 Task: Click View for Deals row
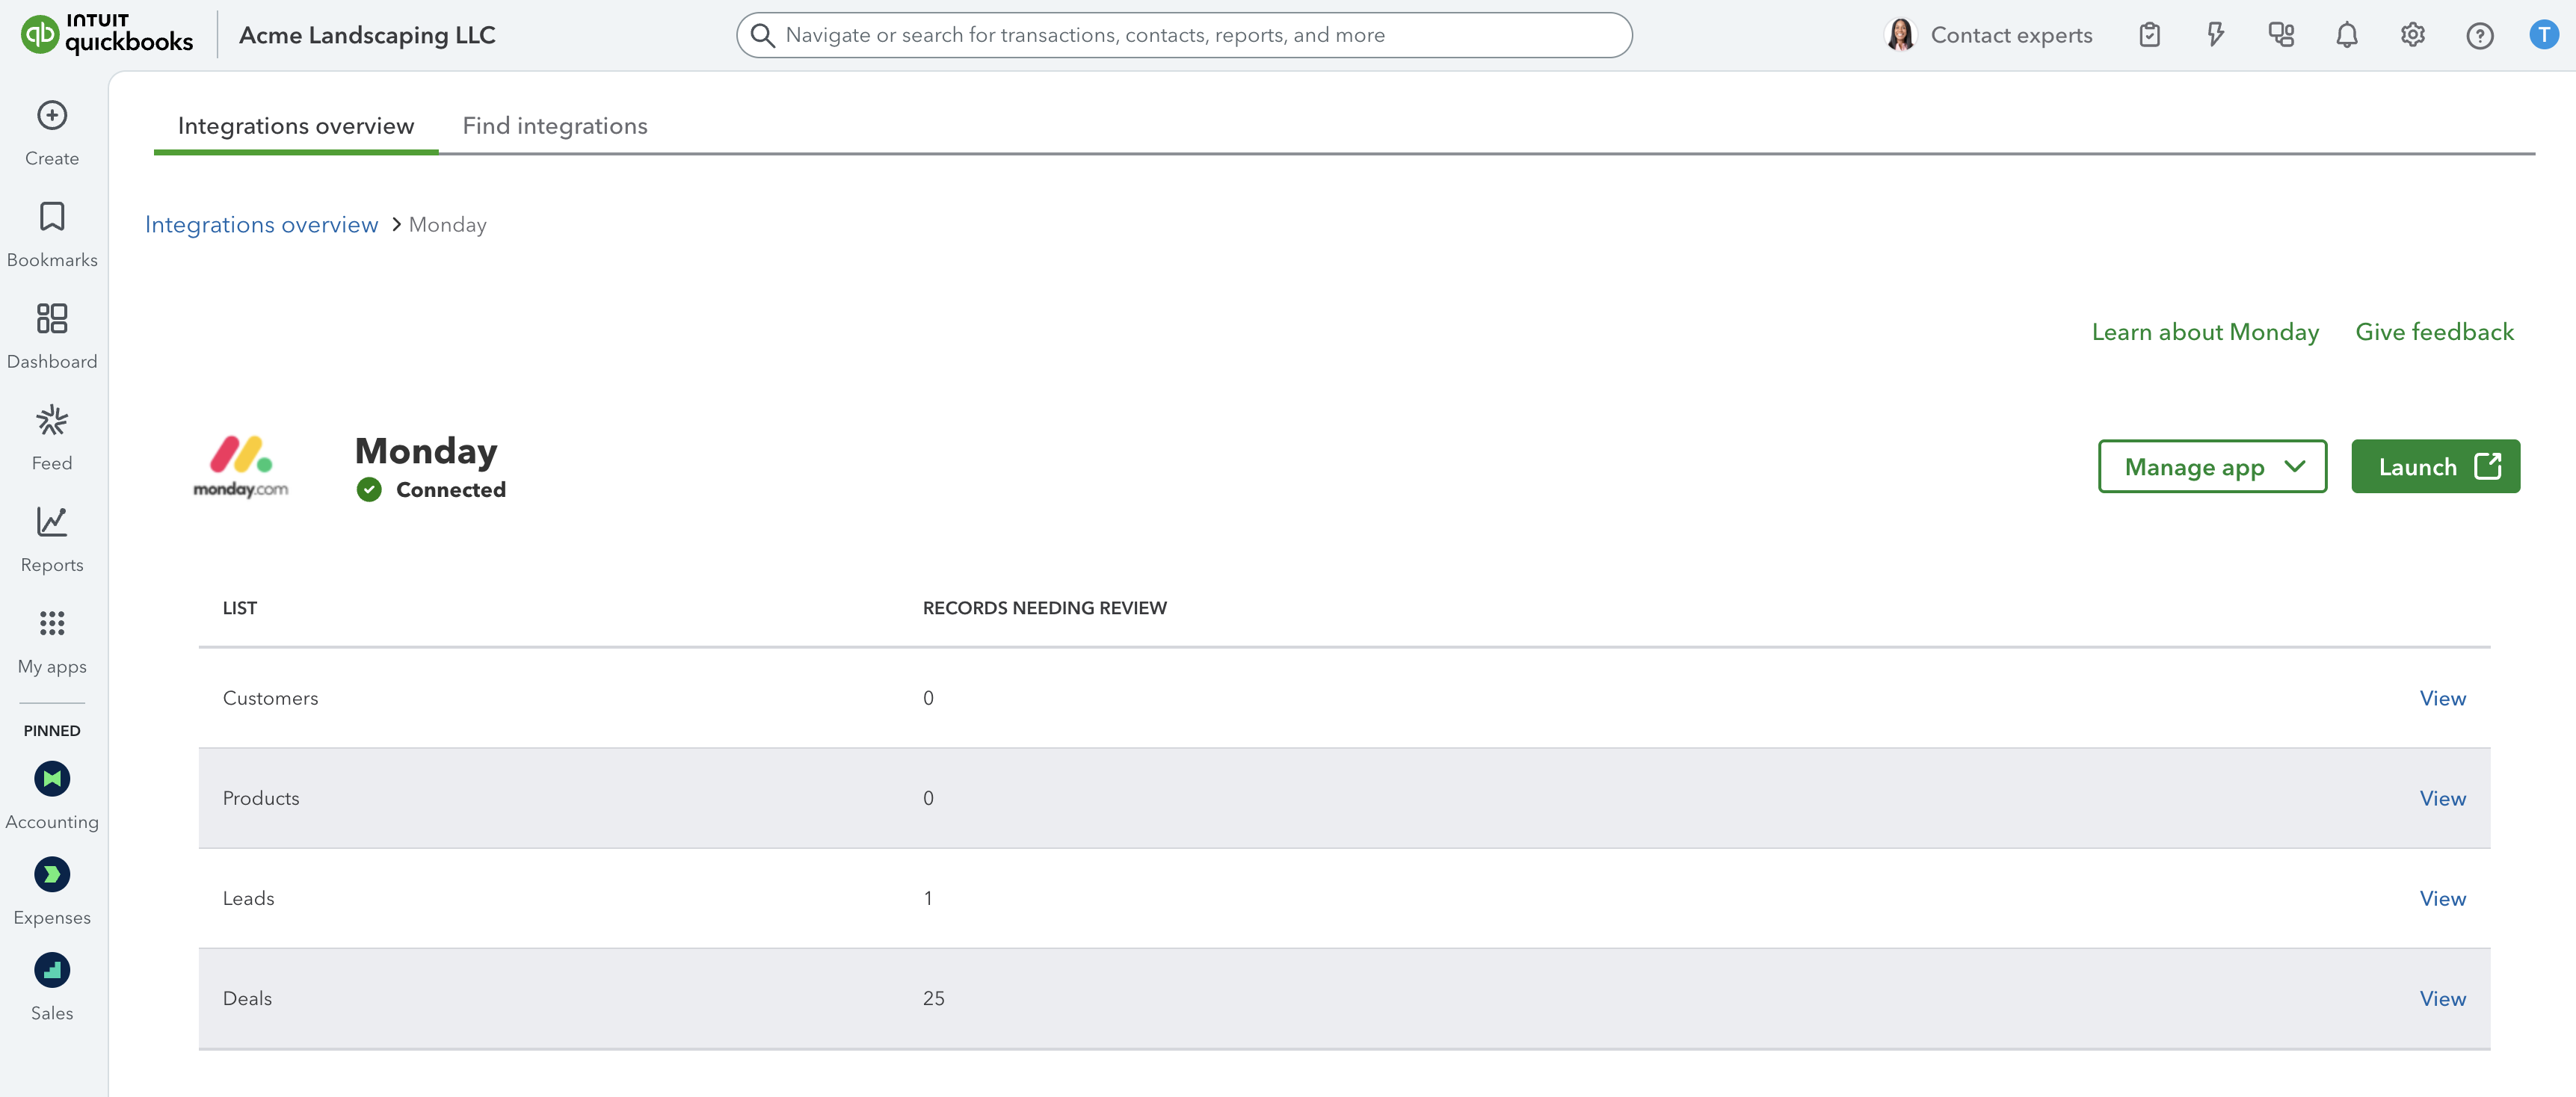2442,998
